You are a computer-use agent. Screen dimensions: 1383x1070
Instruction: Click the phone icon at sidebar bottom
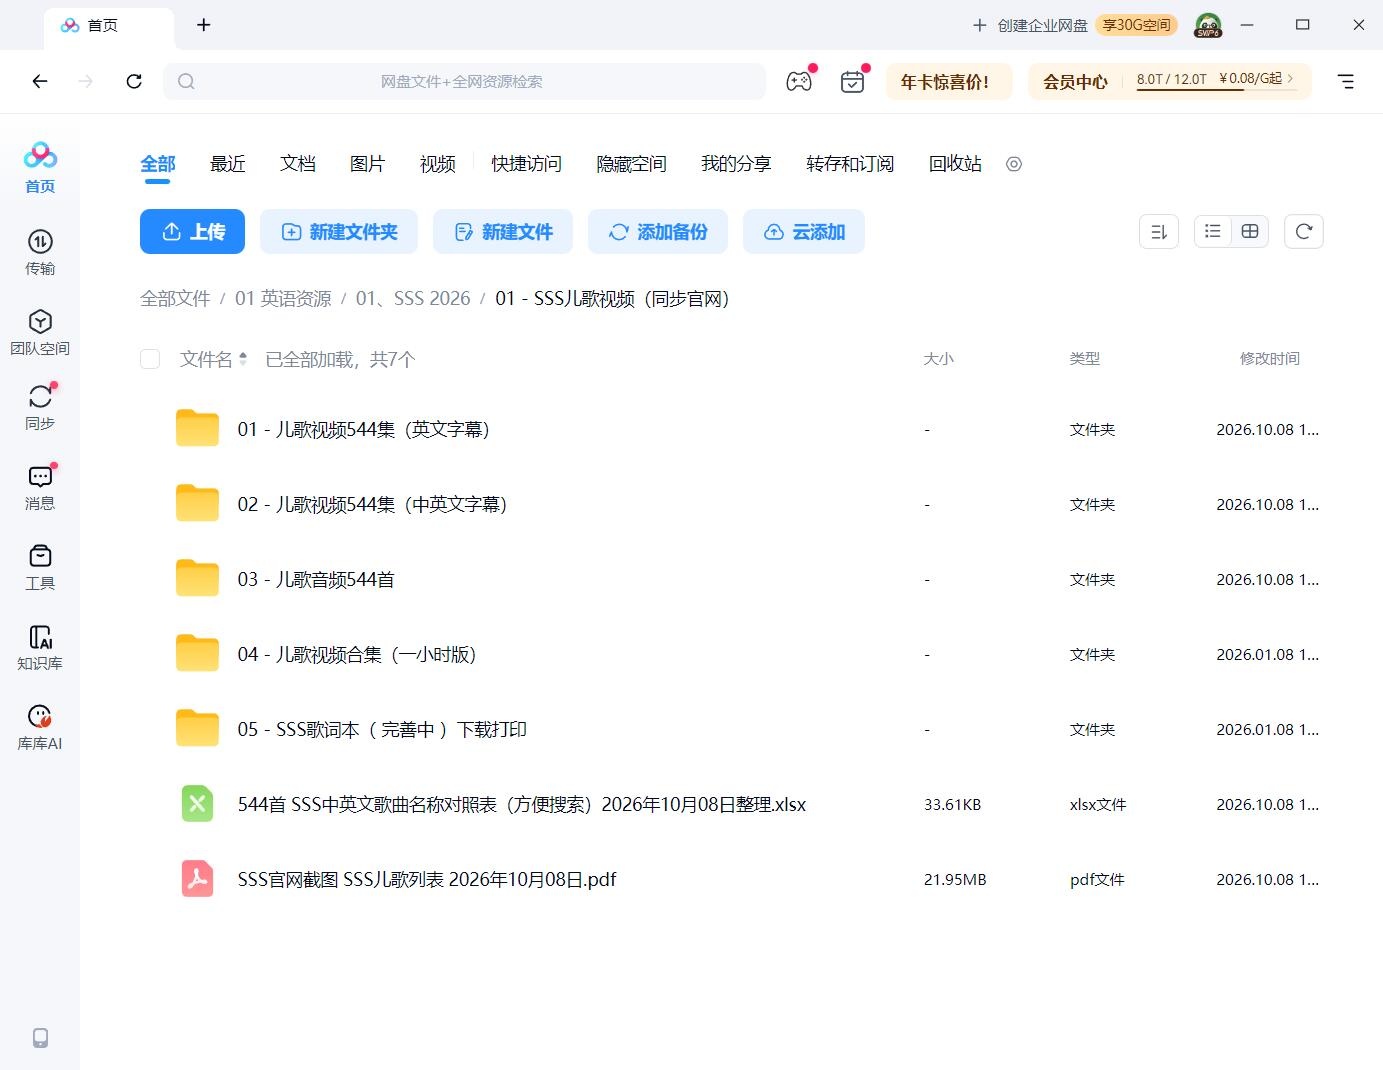pyautogui.click(x=40, y=1038)
